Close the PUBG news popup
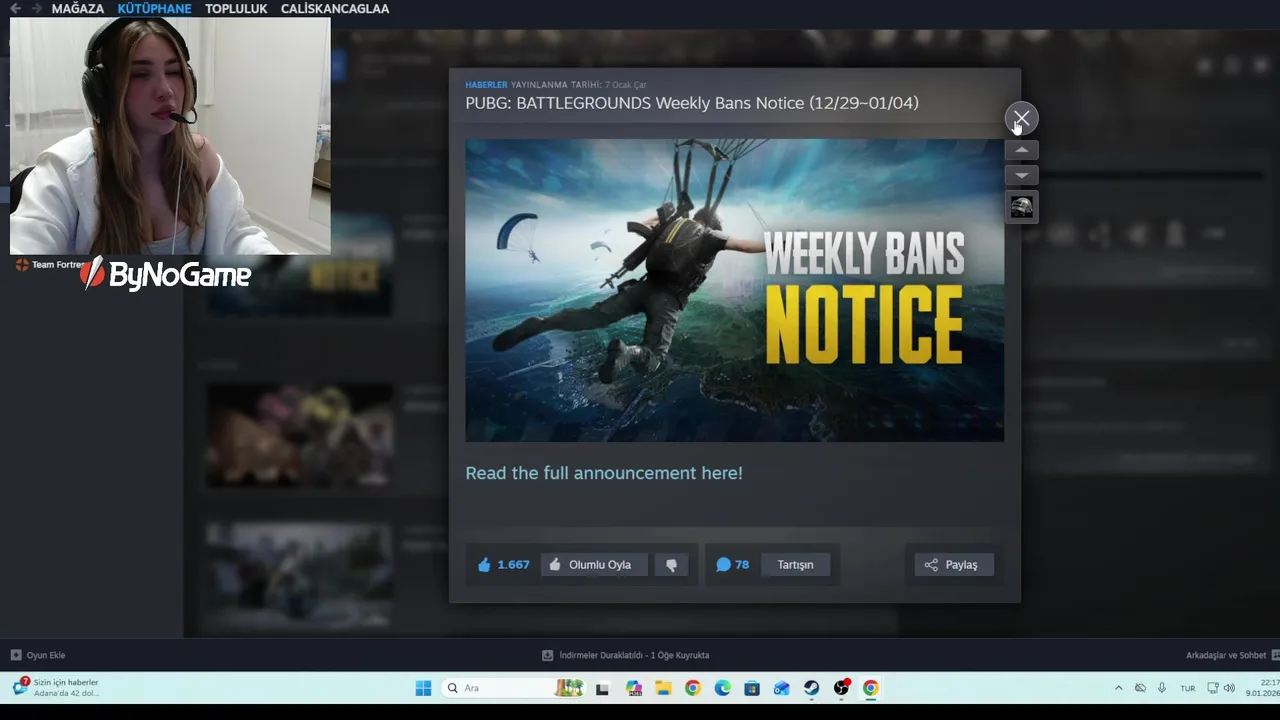 [1021, 119]
